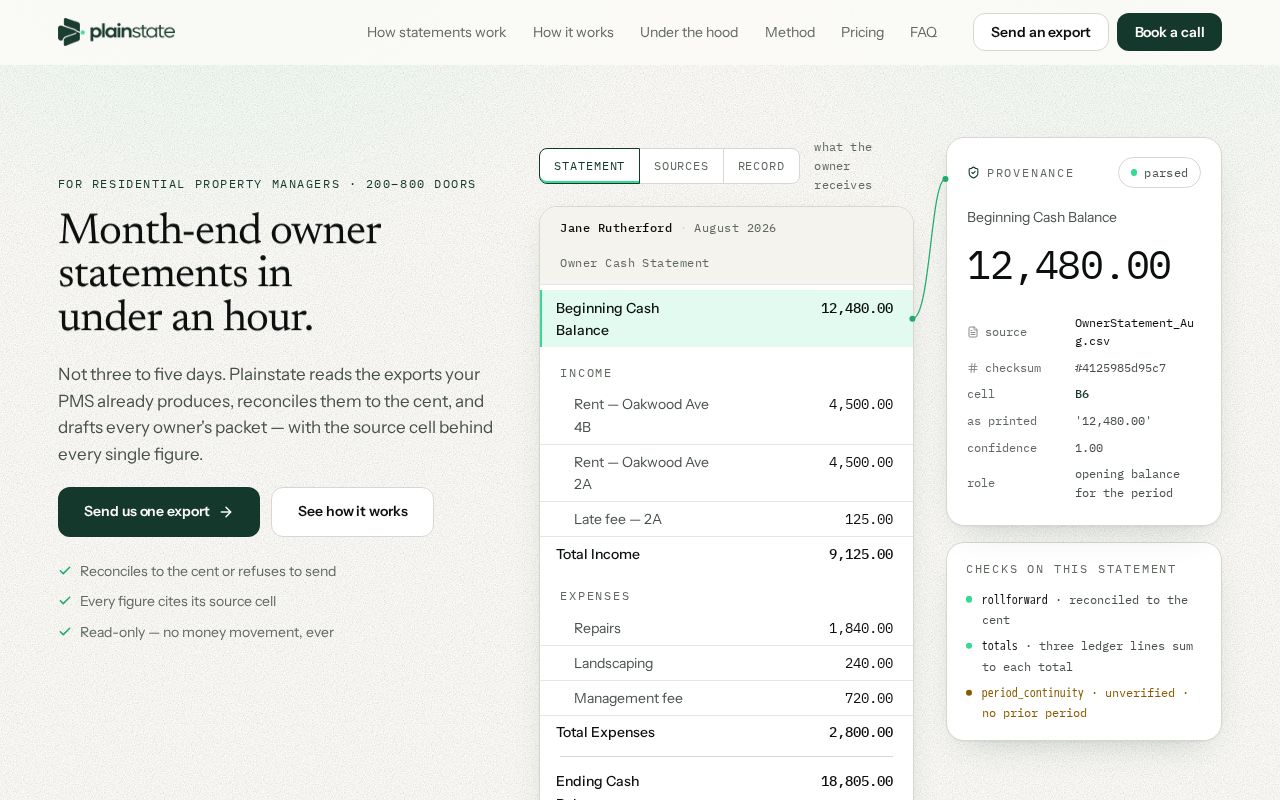
Task: Click the OwnerStatement_Aug.csv source filename
Action: [x=1134, y=332]
